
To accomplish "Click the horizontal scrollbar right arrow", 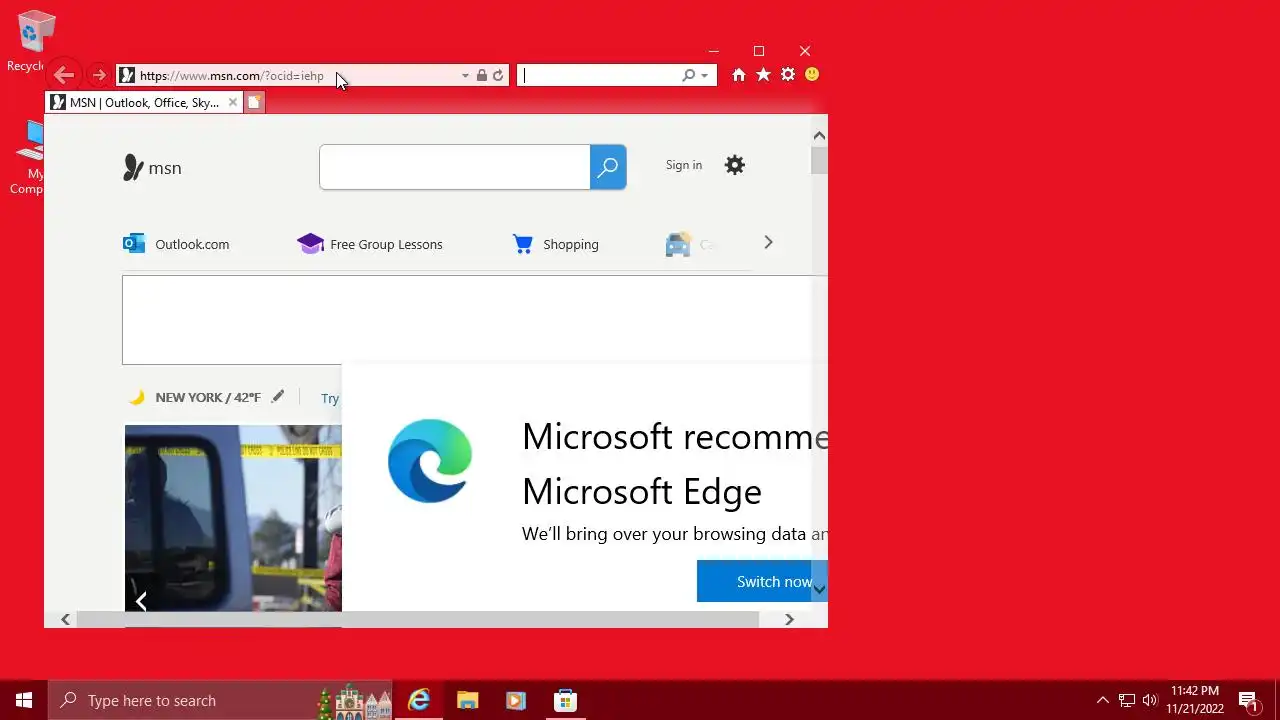I will [x=789, y=620].
